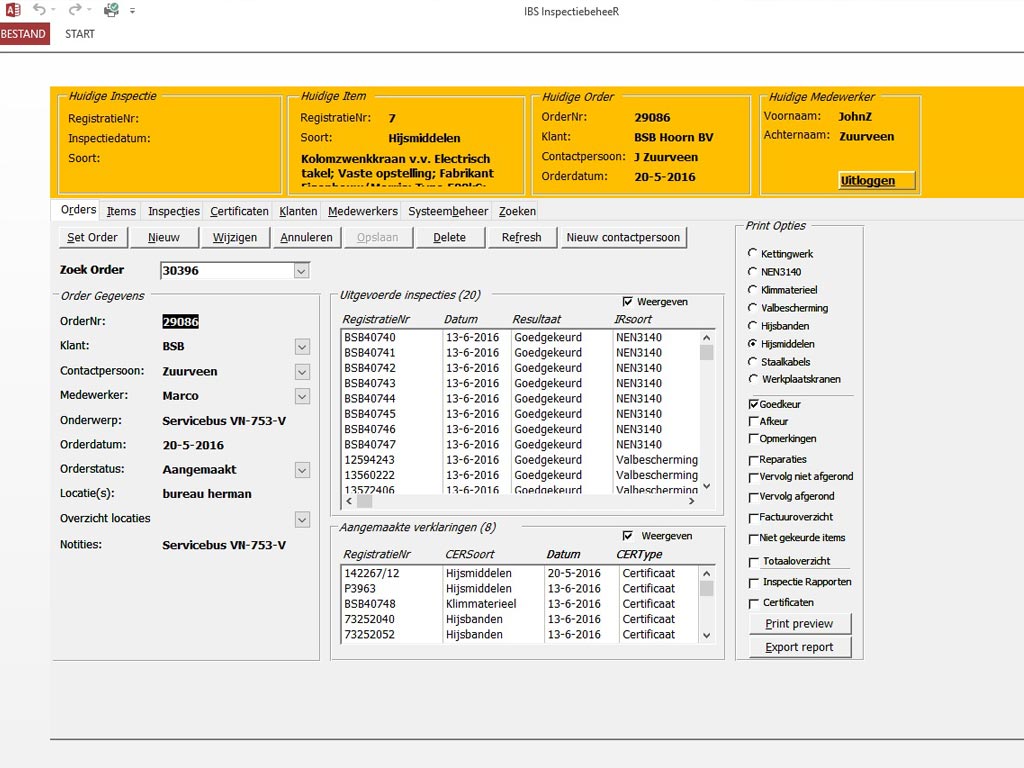This screenshot has width=1024, height=768.
Task: Select verklaring row BSB40748
Action: (520, 604)
